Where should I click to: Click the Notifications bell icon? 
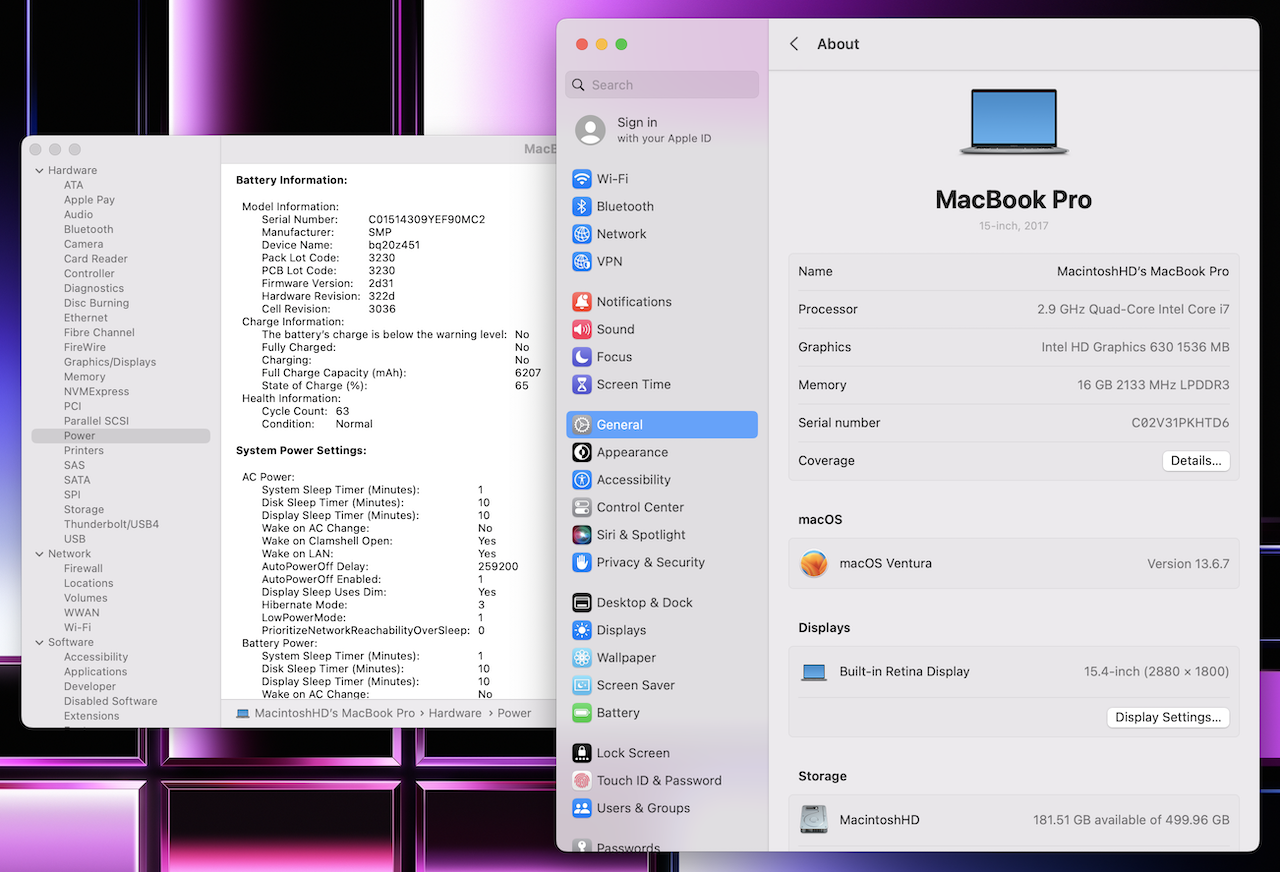pos(582,302)
